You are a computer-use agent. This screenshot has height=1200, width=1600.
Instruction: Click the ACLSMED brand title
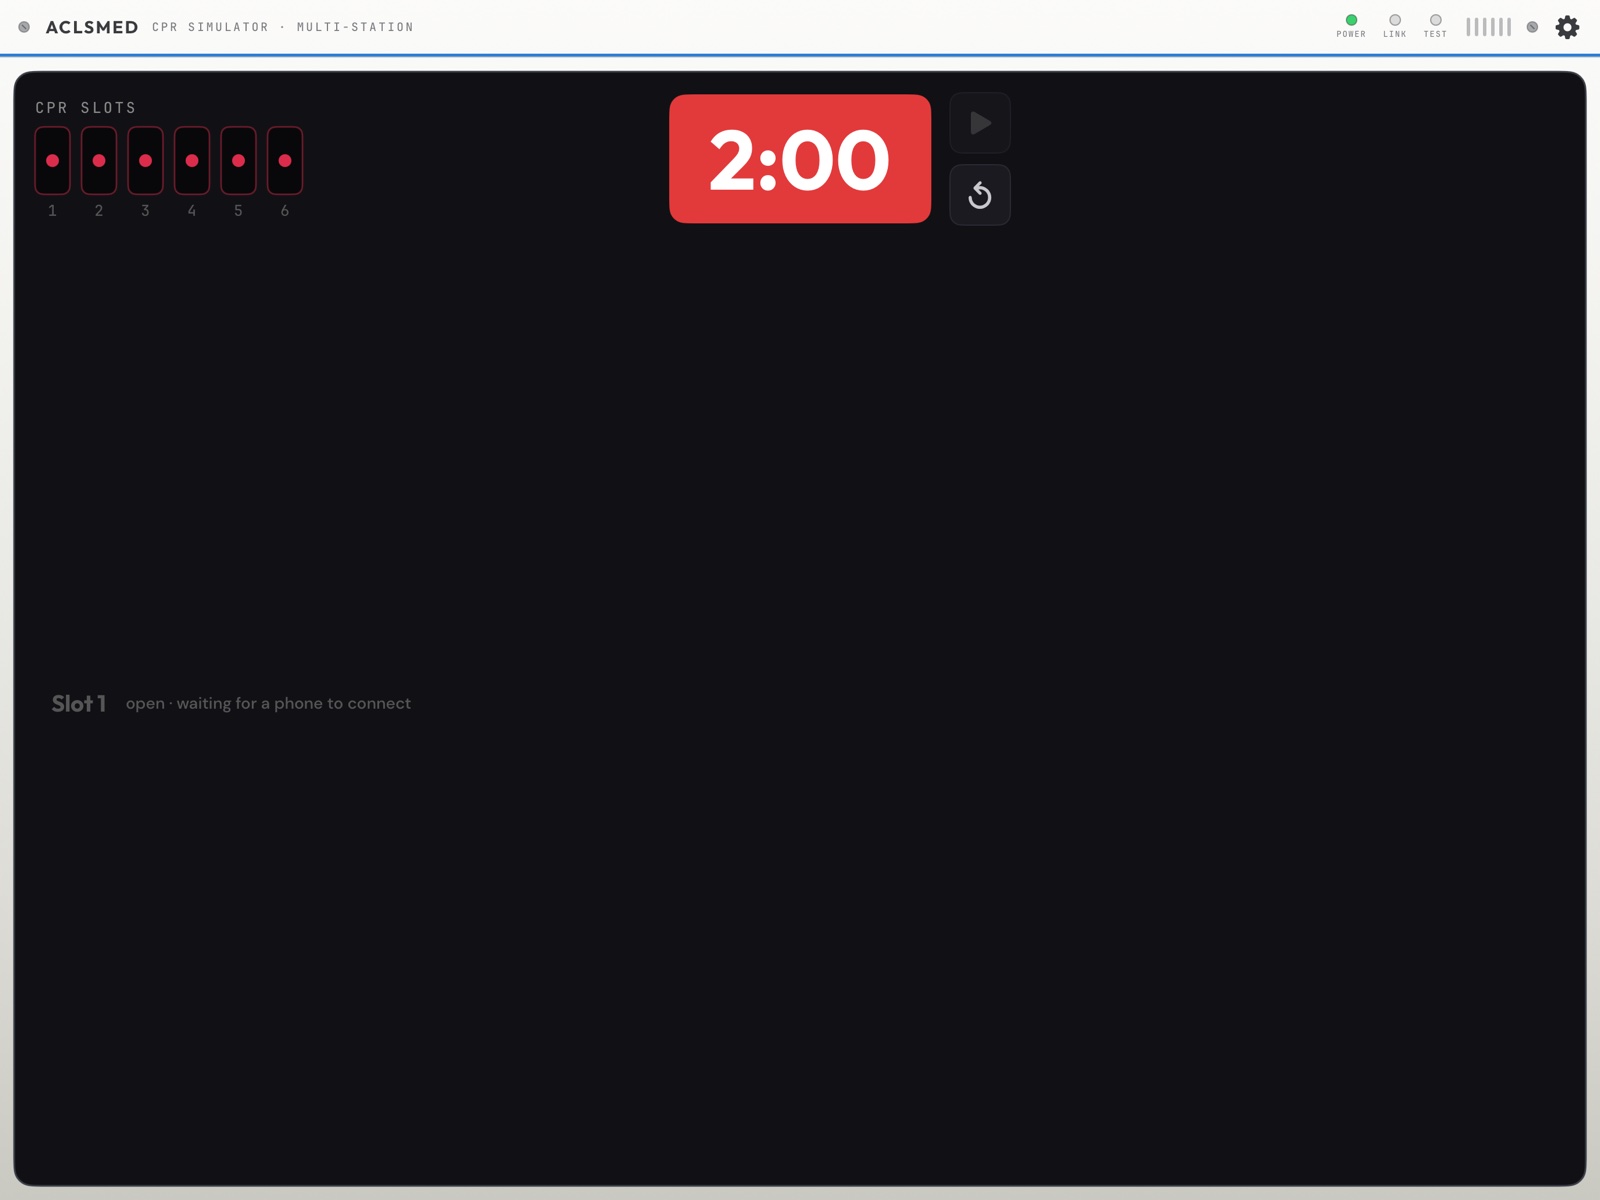(92, 27)
